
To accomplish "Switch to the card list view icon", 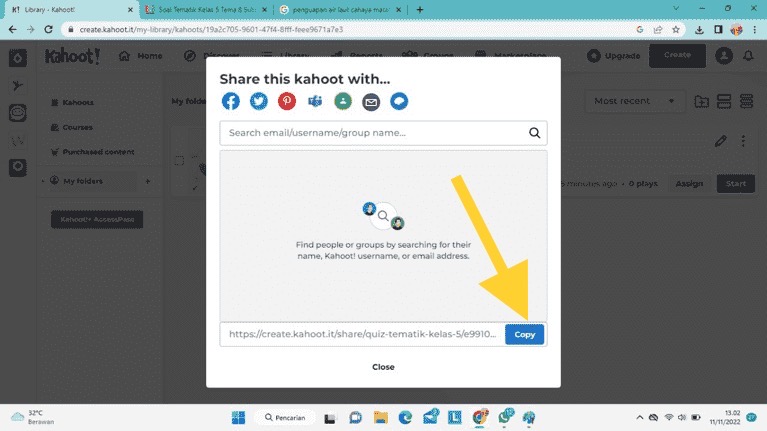I will point(724,101).
